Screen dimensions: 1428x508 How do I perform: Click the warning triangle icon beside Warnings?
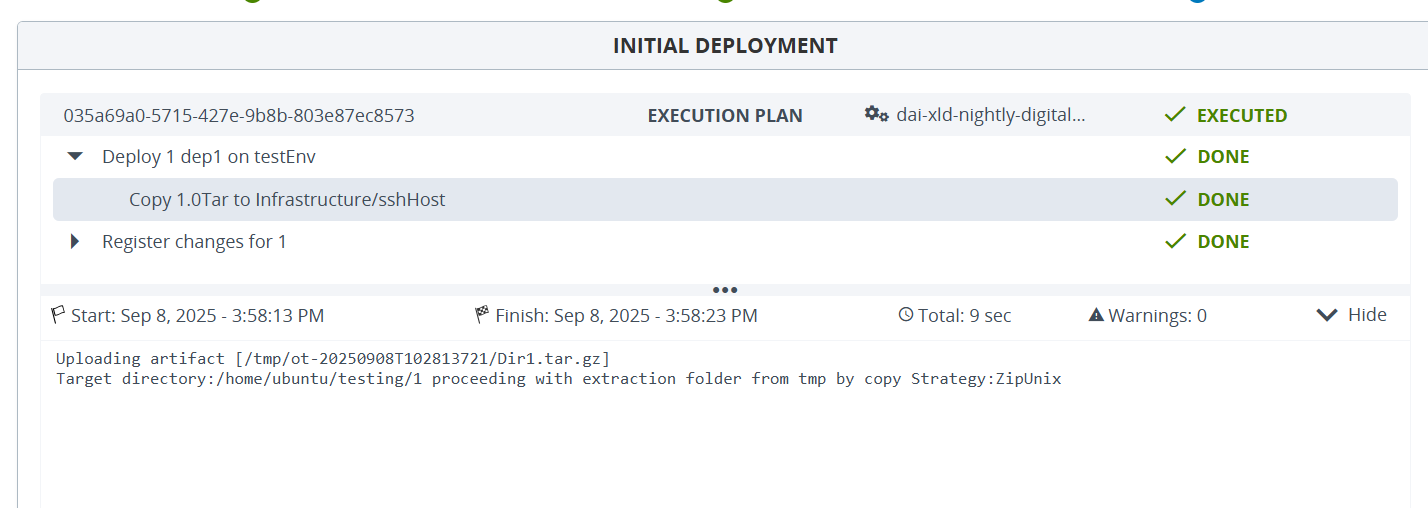1096,315
